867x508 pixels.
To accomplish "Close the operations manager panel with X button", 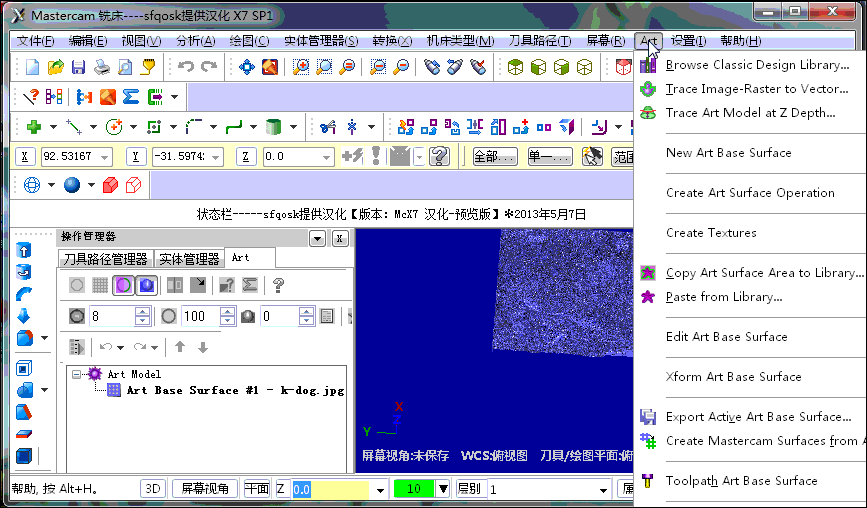I will [340, 239].
